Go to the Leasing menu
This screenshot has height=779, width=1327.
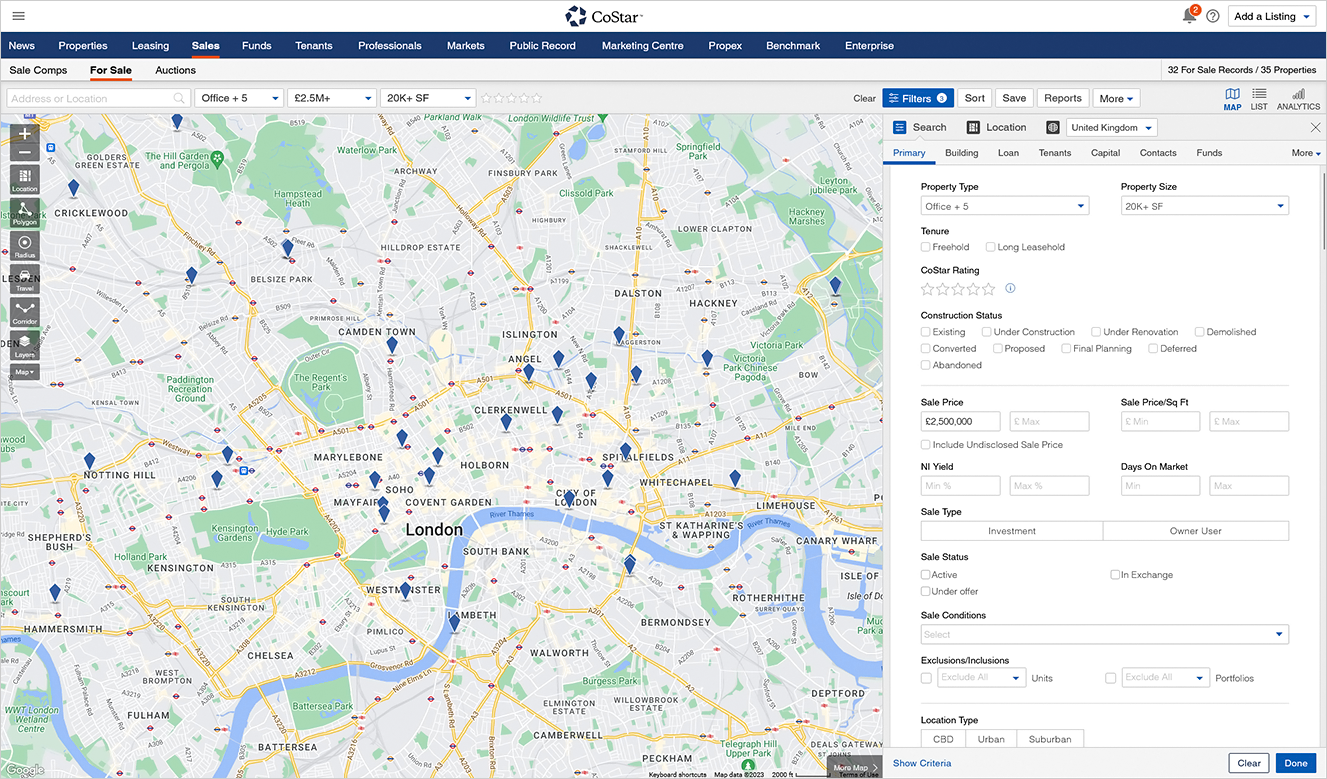click(x=150, y=45)
